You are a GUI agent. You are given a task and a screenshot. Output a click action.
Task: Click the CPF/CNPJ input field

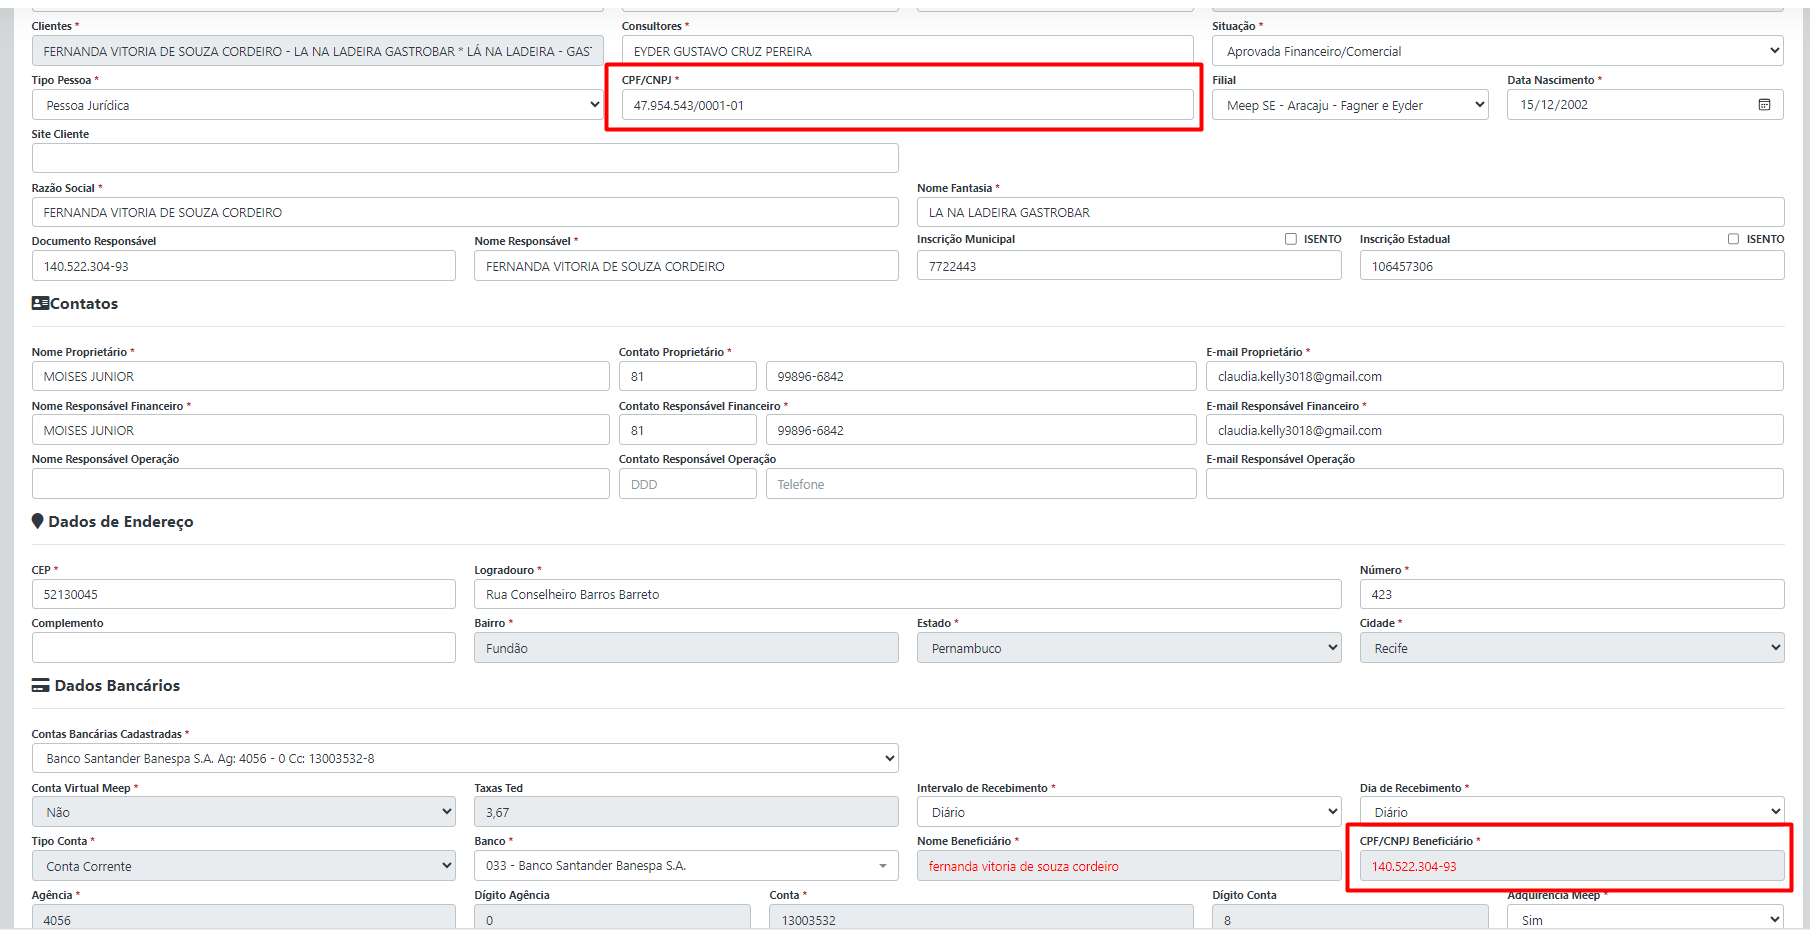[x=906, y=105]
